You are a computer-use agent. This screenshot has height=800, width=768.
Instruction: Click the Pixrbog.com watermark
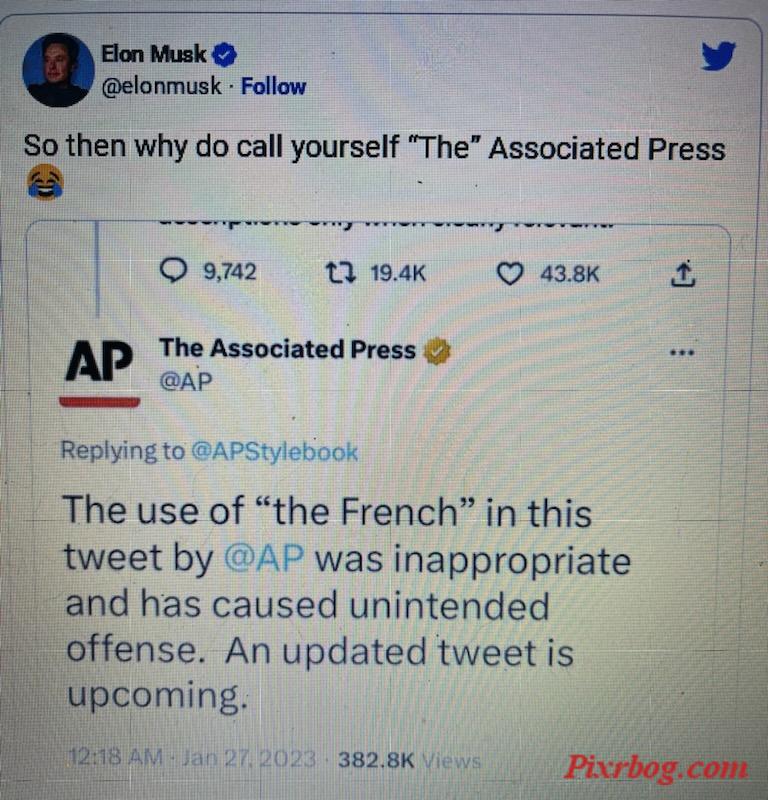(656, 767)
